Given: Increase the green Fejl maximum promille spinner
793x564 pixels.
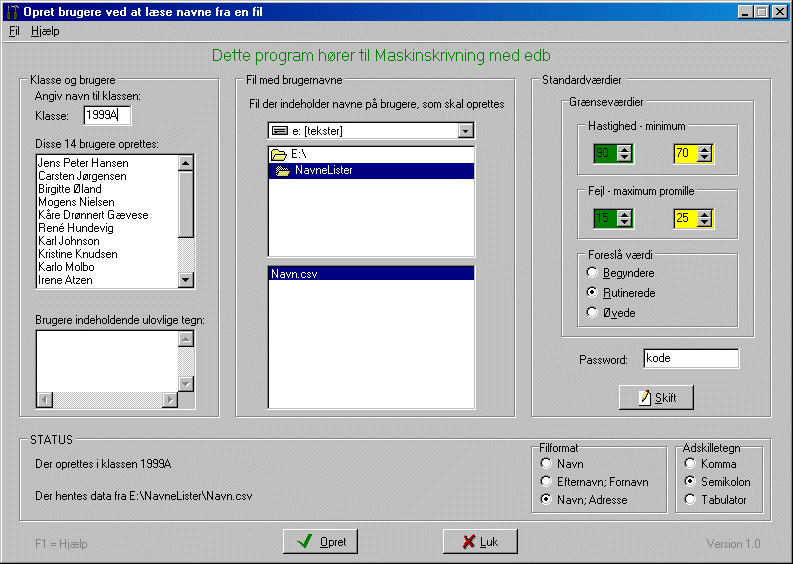Looking at the screenshot, I should coord(625,213).
